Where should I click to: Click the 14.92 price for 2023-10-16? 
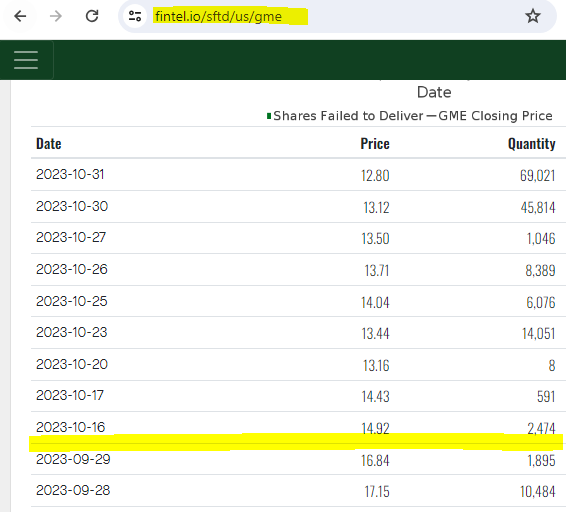point(375,429)
